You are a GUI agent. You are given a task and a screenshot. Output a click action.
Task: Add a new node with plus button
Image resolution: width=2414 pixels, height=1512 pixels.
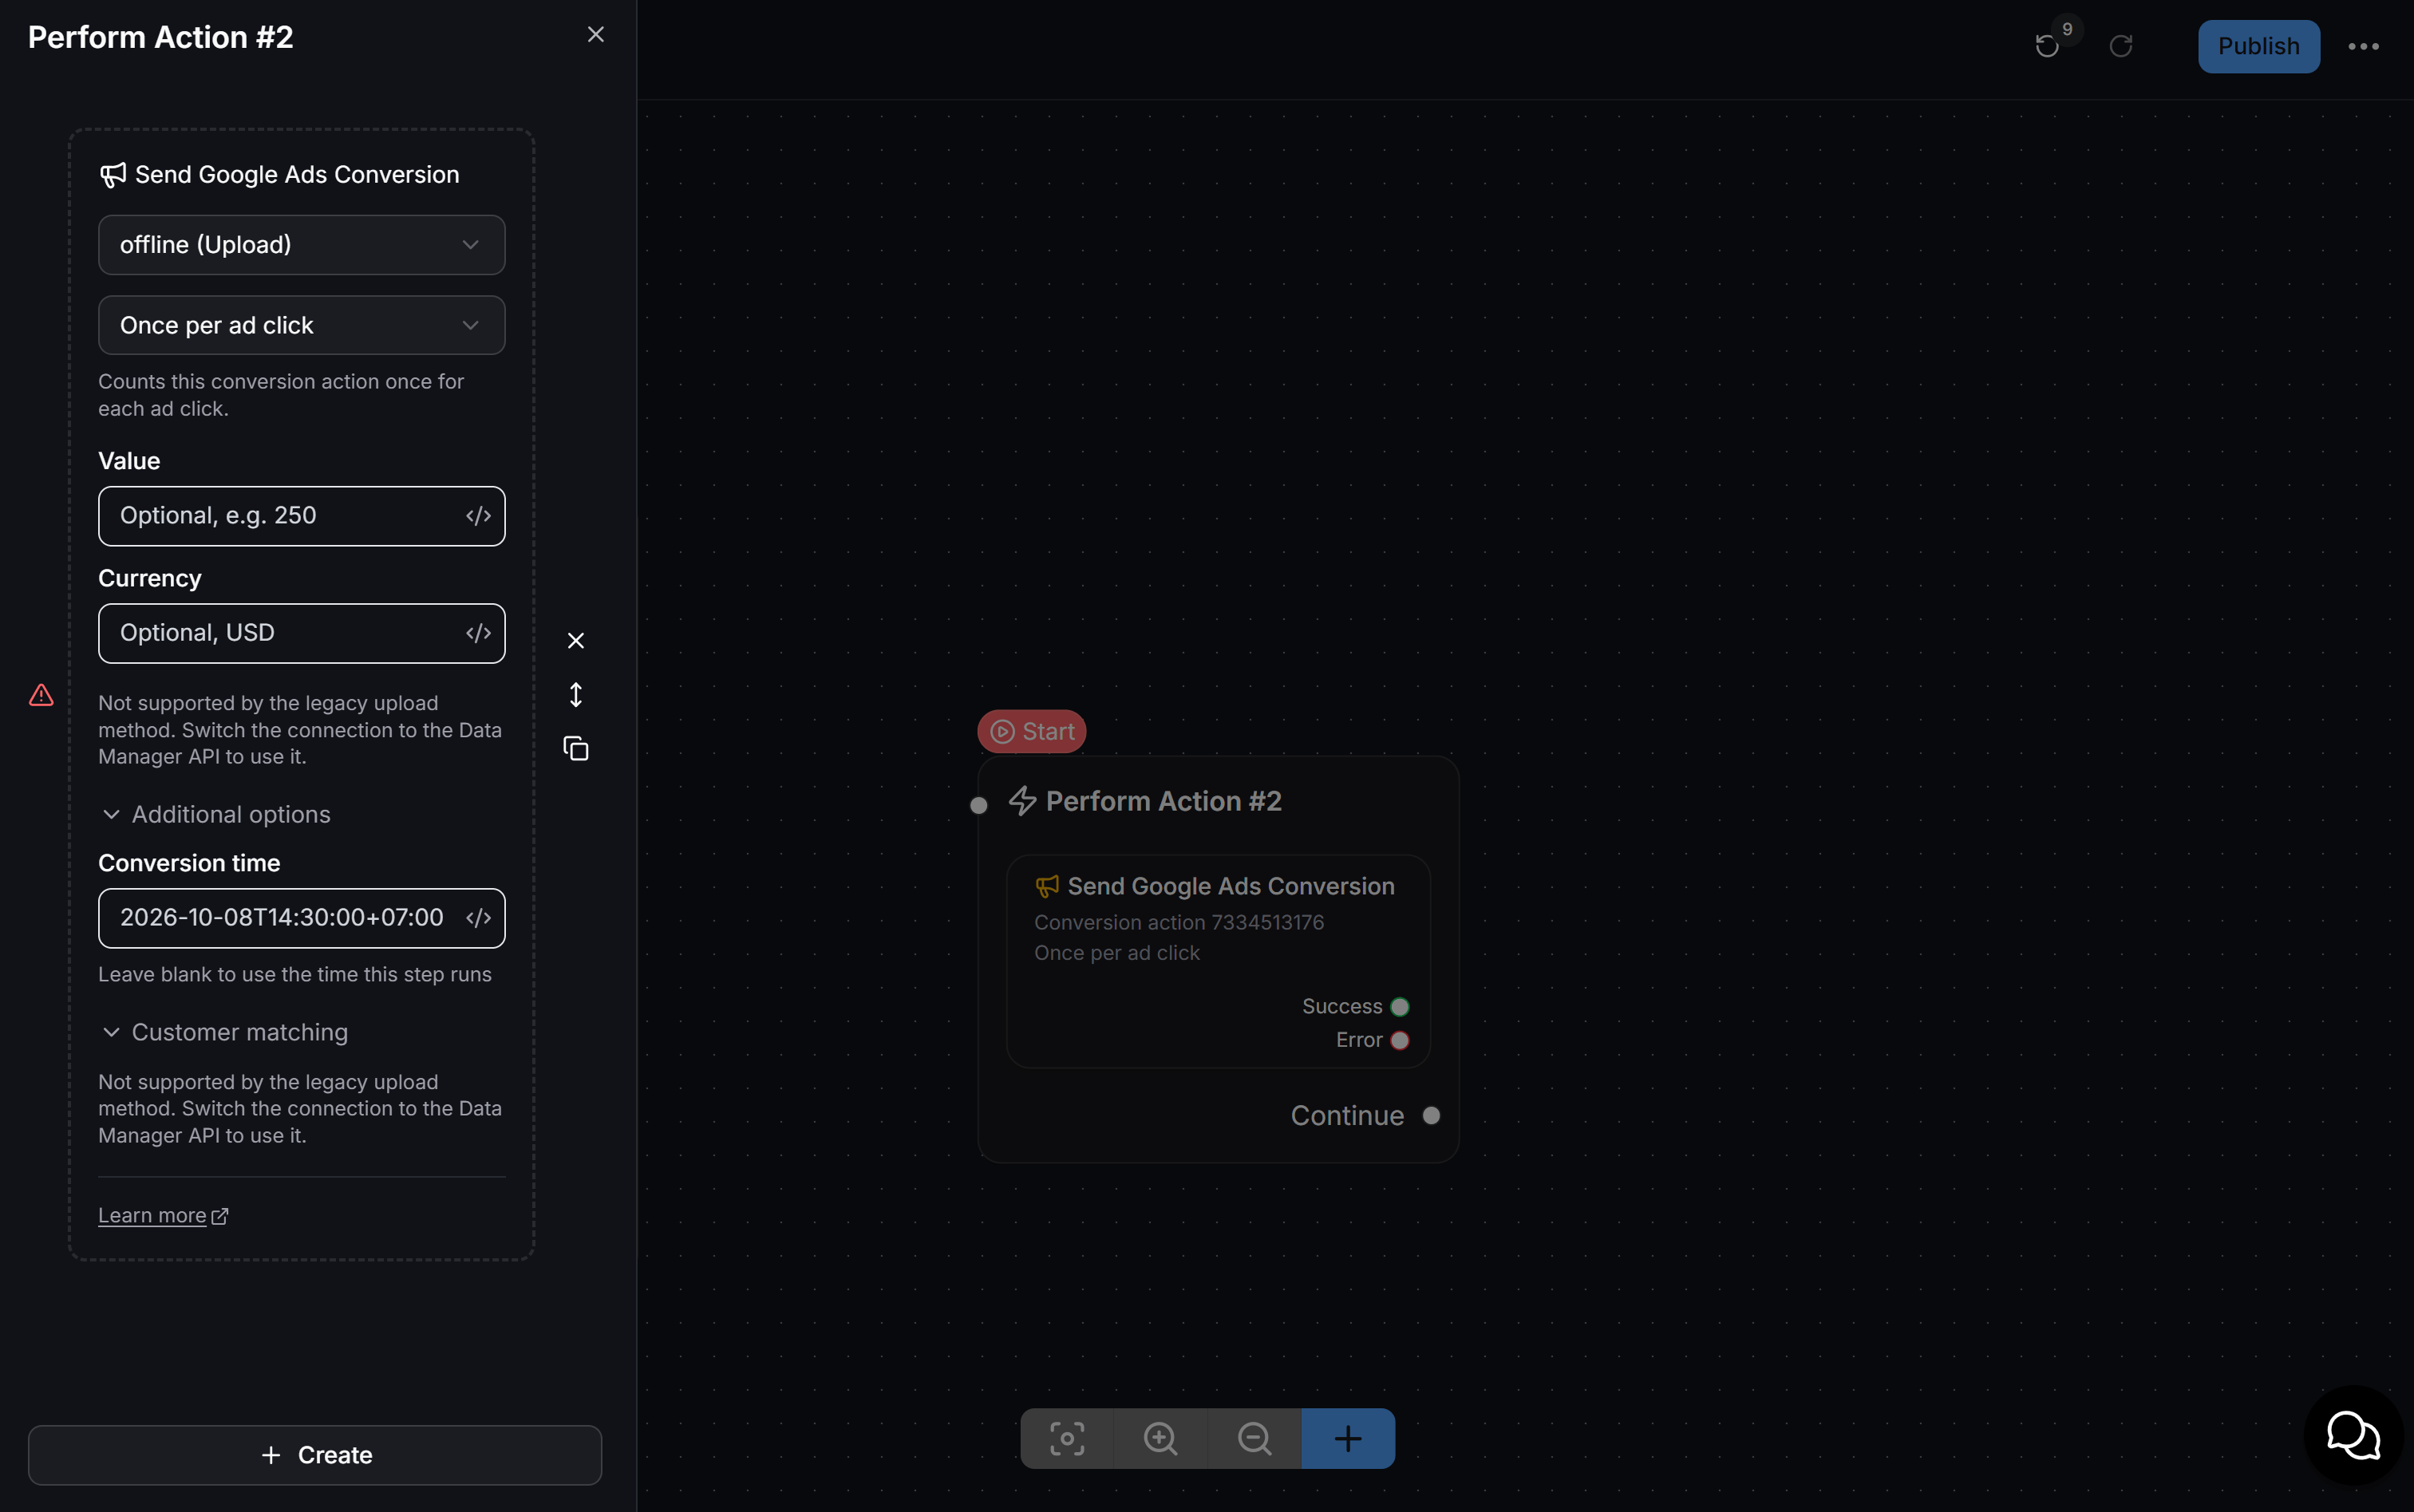[1348, 1438]
